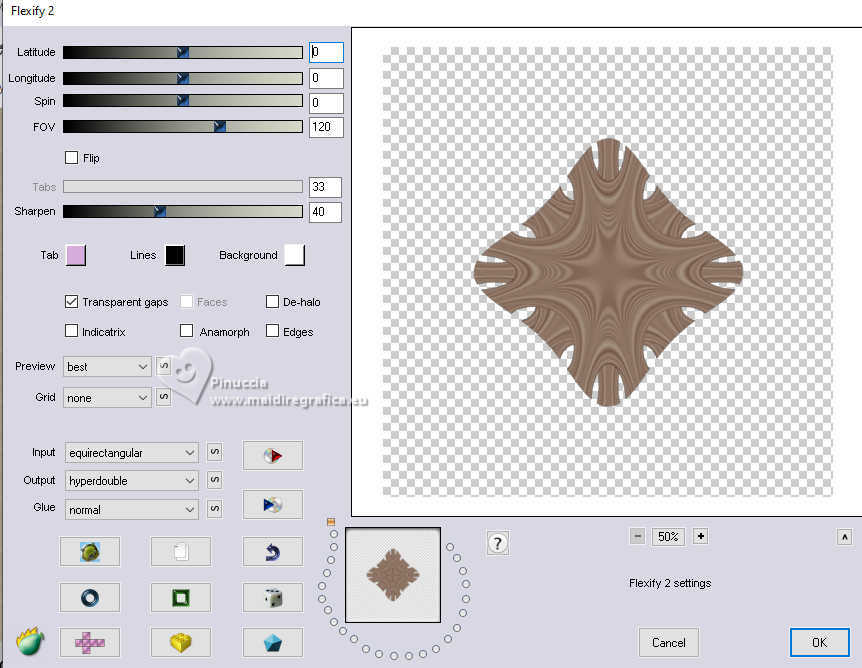862x668 pixels.
Task: Open help with the question mark icon
Action: coord(498,543)
